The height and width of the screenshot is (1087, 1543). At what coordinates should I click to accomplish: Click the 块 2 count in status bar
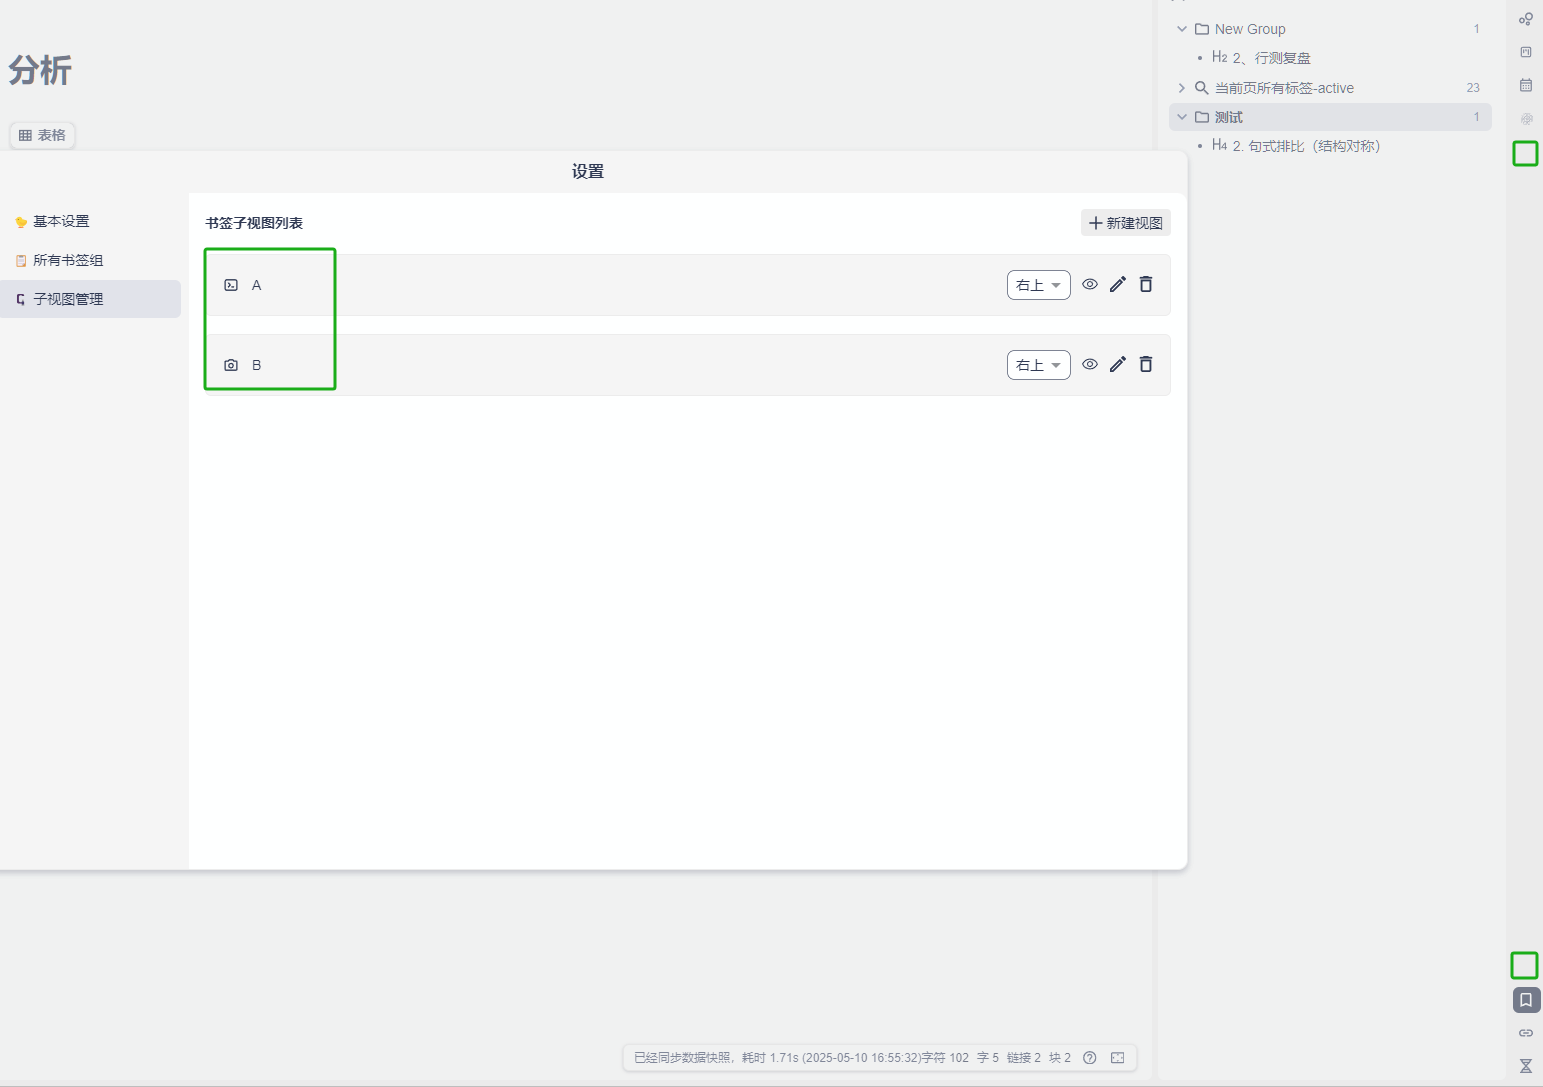click(x=1060, y=1058)
